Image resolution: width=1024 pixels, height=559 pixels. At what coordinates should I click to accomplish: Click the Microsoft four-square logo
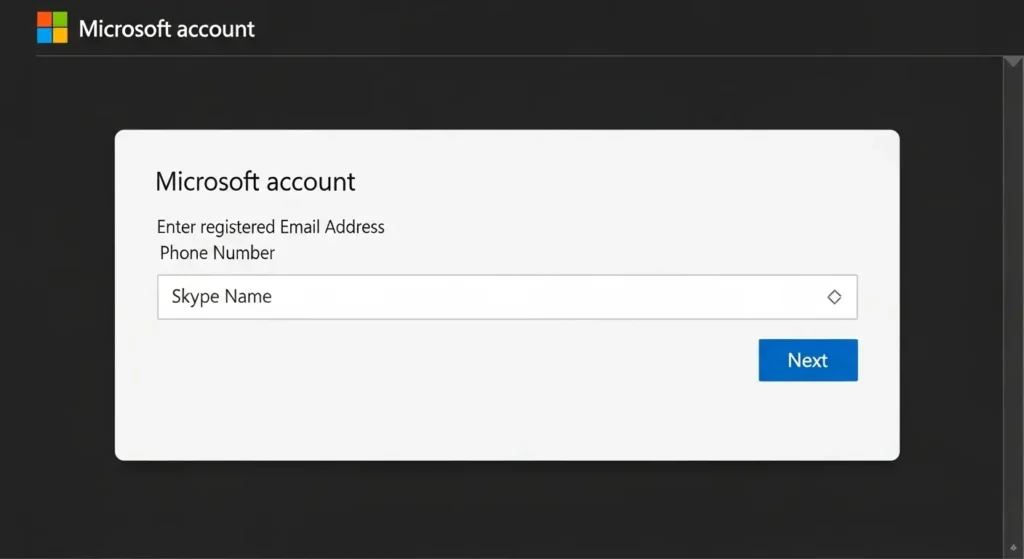pos(52,27)
